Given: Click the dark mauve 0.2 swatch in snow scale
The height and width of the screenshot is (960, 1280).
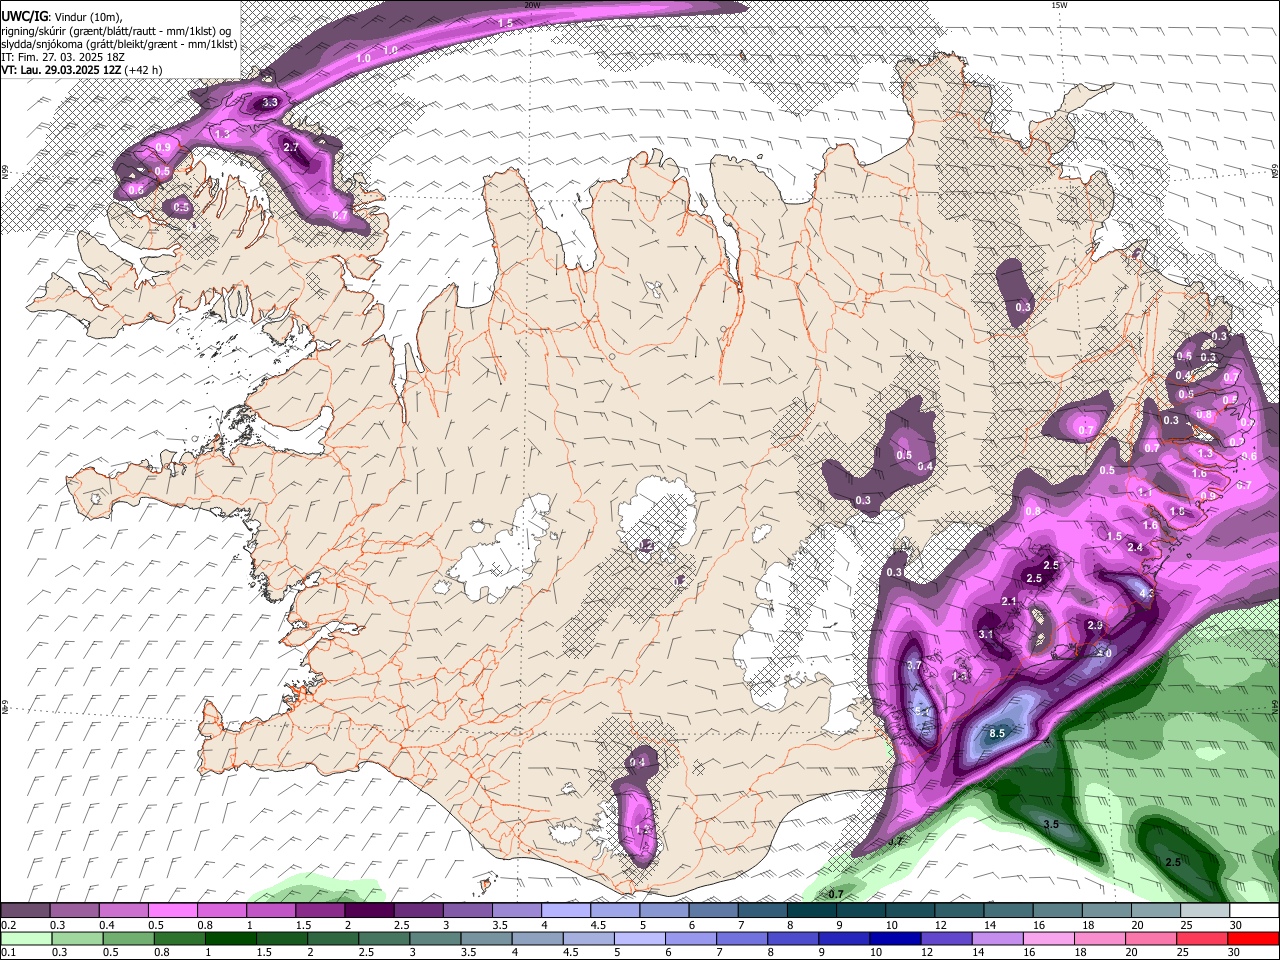Looking at the screenshot, I should [25, 911].
